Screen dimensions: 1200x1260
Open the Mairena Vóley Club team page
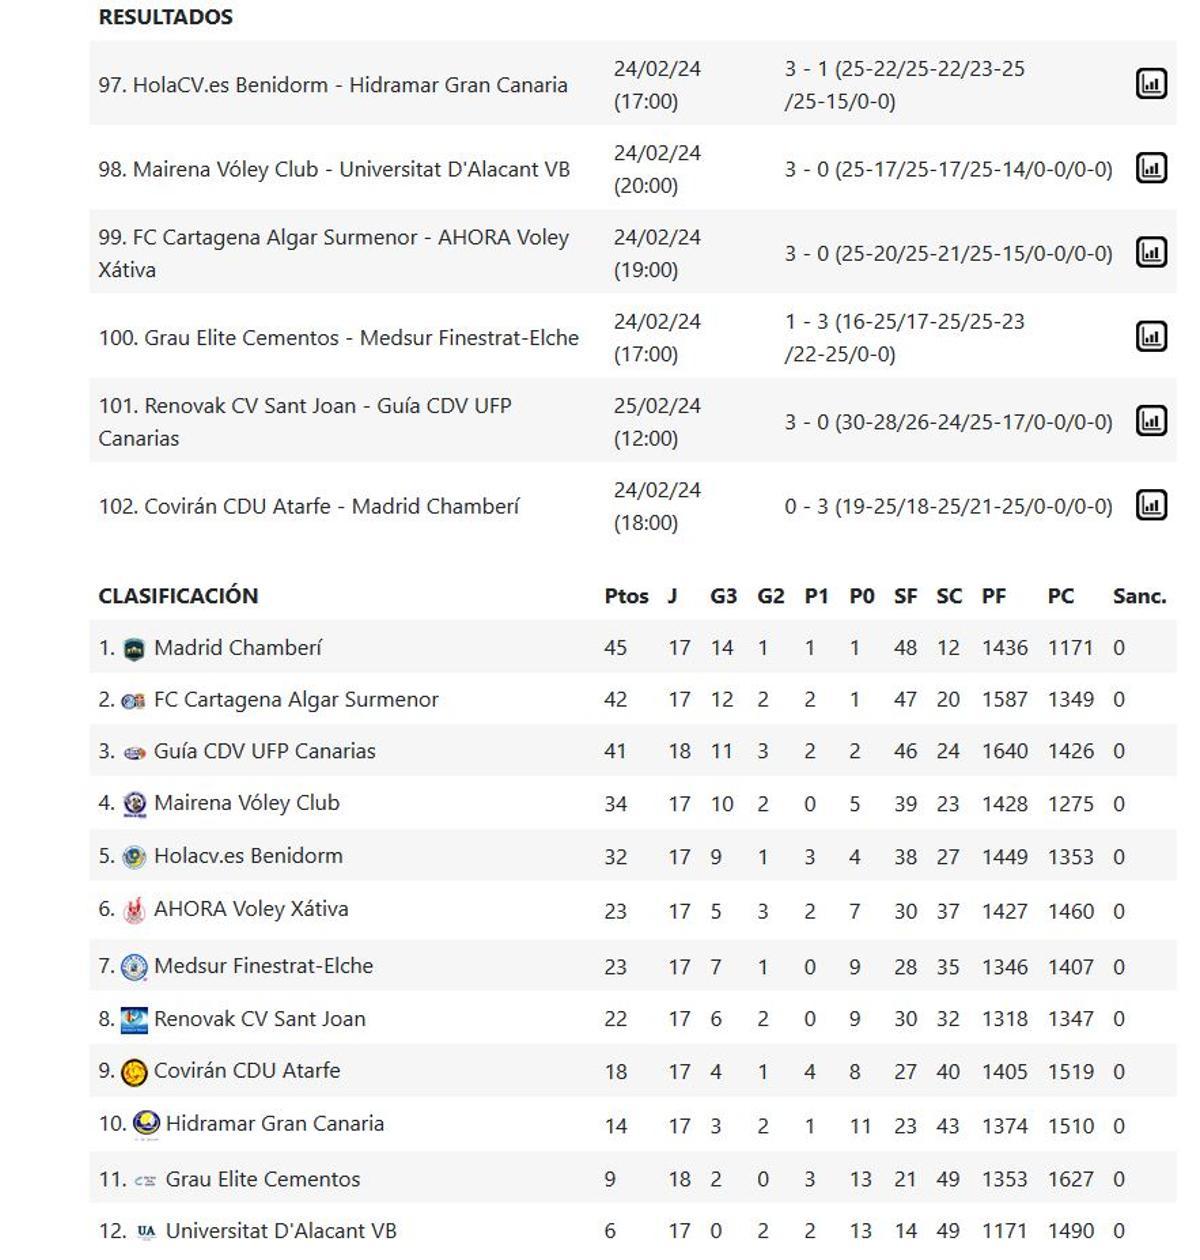click(x=246, y=803)
